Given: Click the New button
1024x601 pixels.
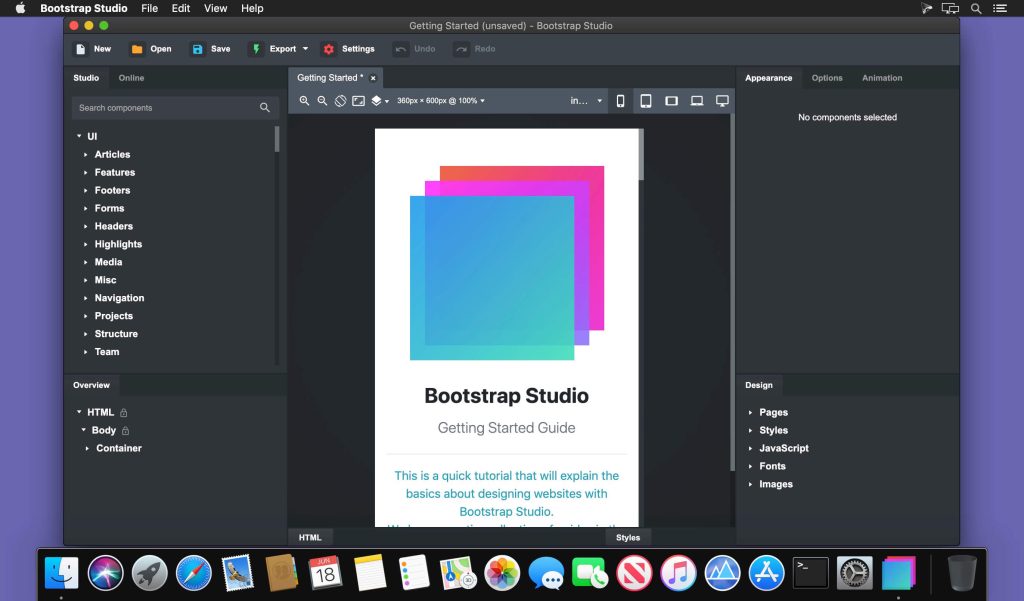Looking at the screenshot, I should (91, 48).
